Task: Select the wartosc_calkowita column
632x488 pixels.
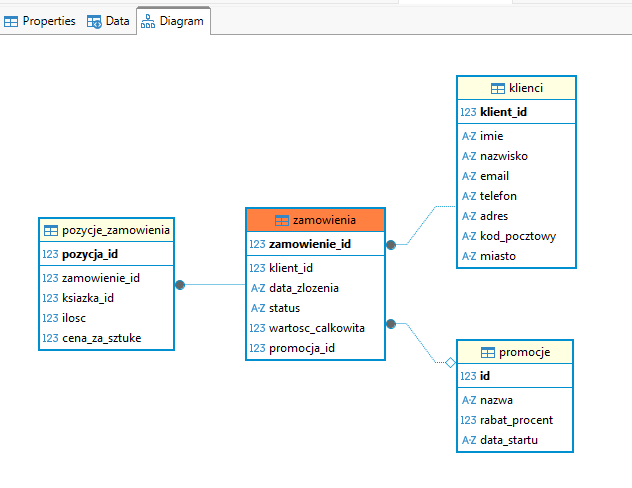Action: pos(316,328)
